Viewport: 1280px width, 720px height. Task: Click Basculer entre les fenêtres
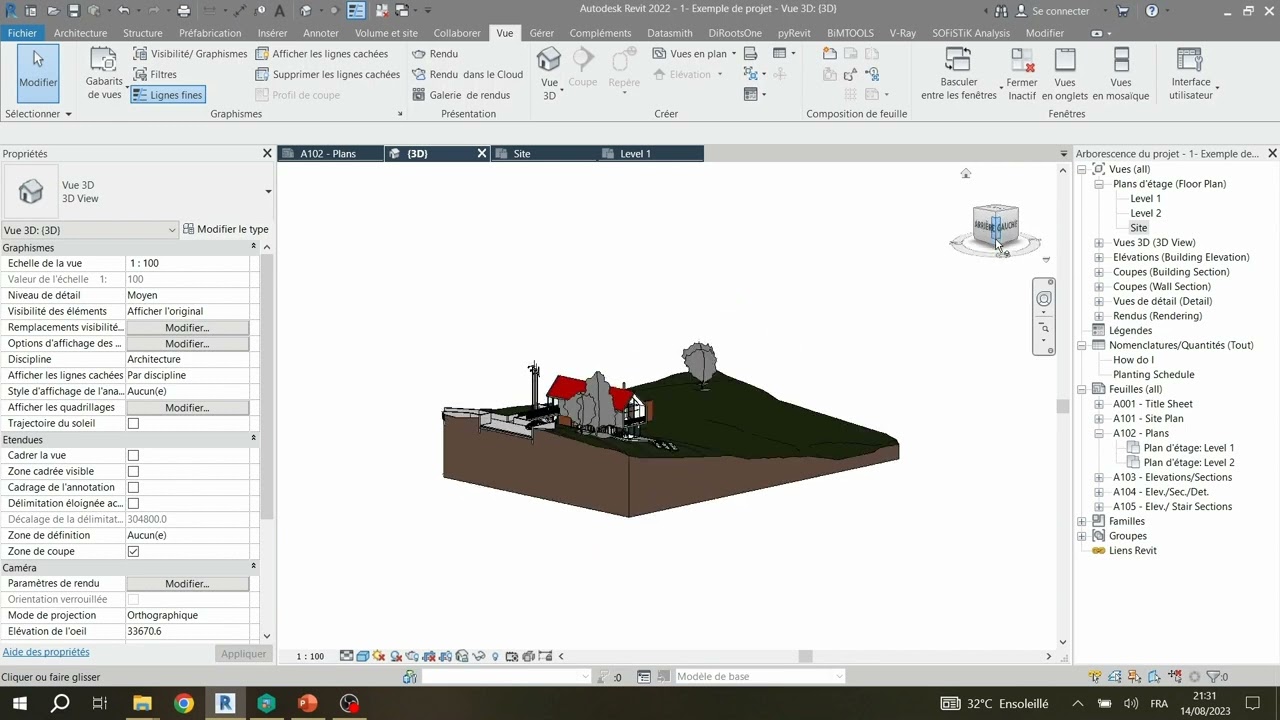959,74
